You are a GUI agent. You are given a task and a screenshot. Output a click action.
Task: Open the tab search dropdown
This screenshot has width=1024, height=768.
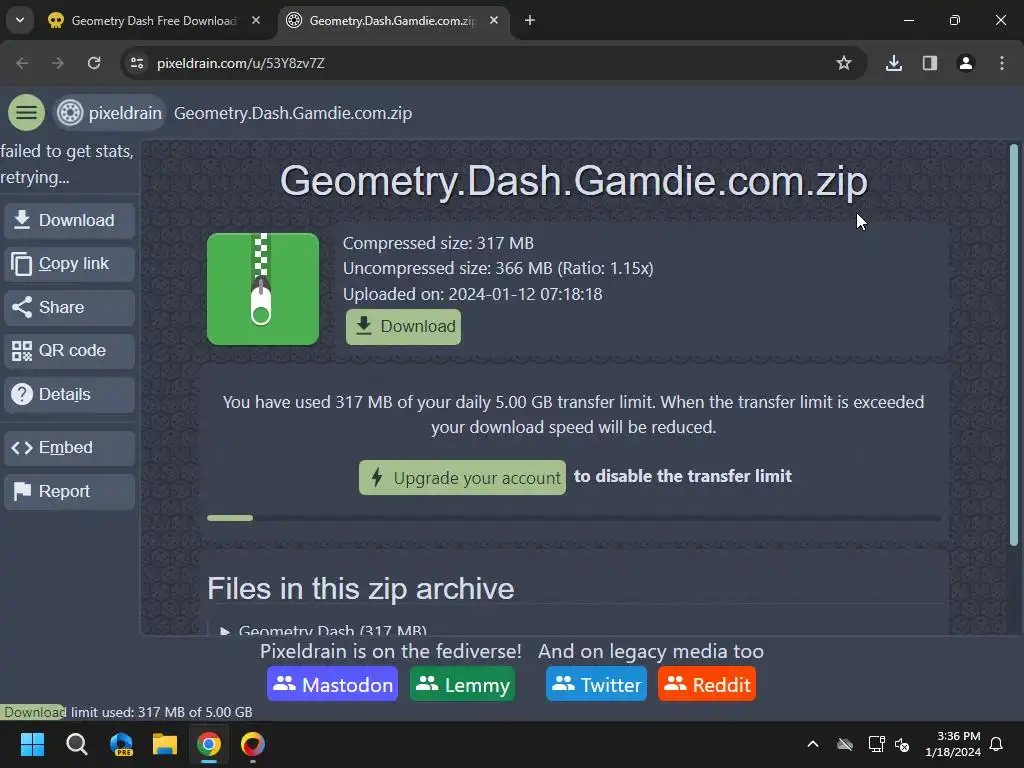coord(20,21)
